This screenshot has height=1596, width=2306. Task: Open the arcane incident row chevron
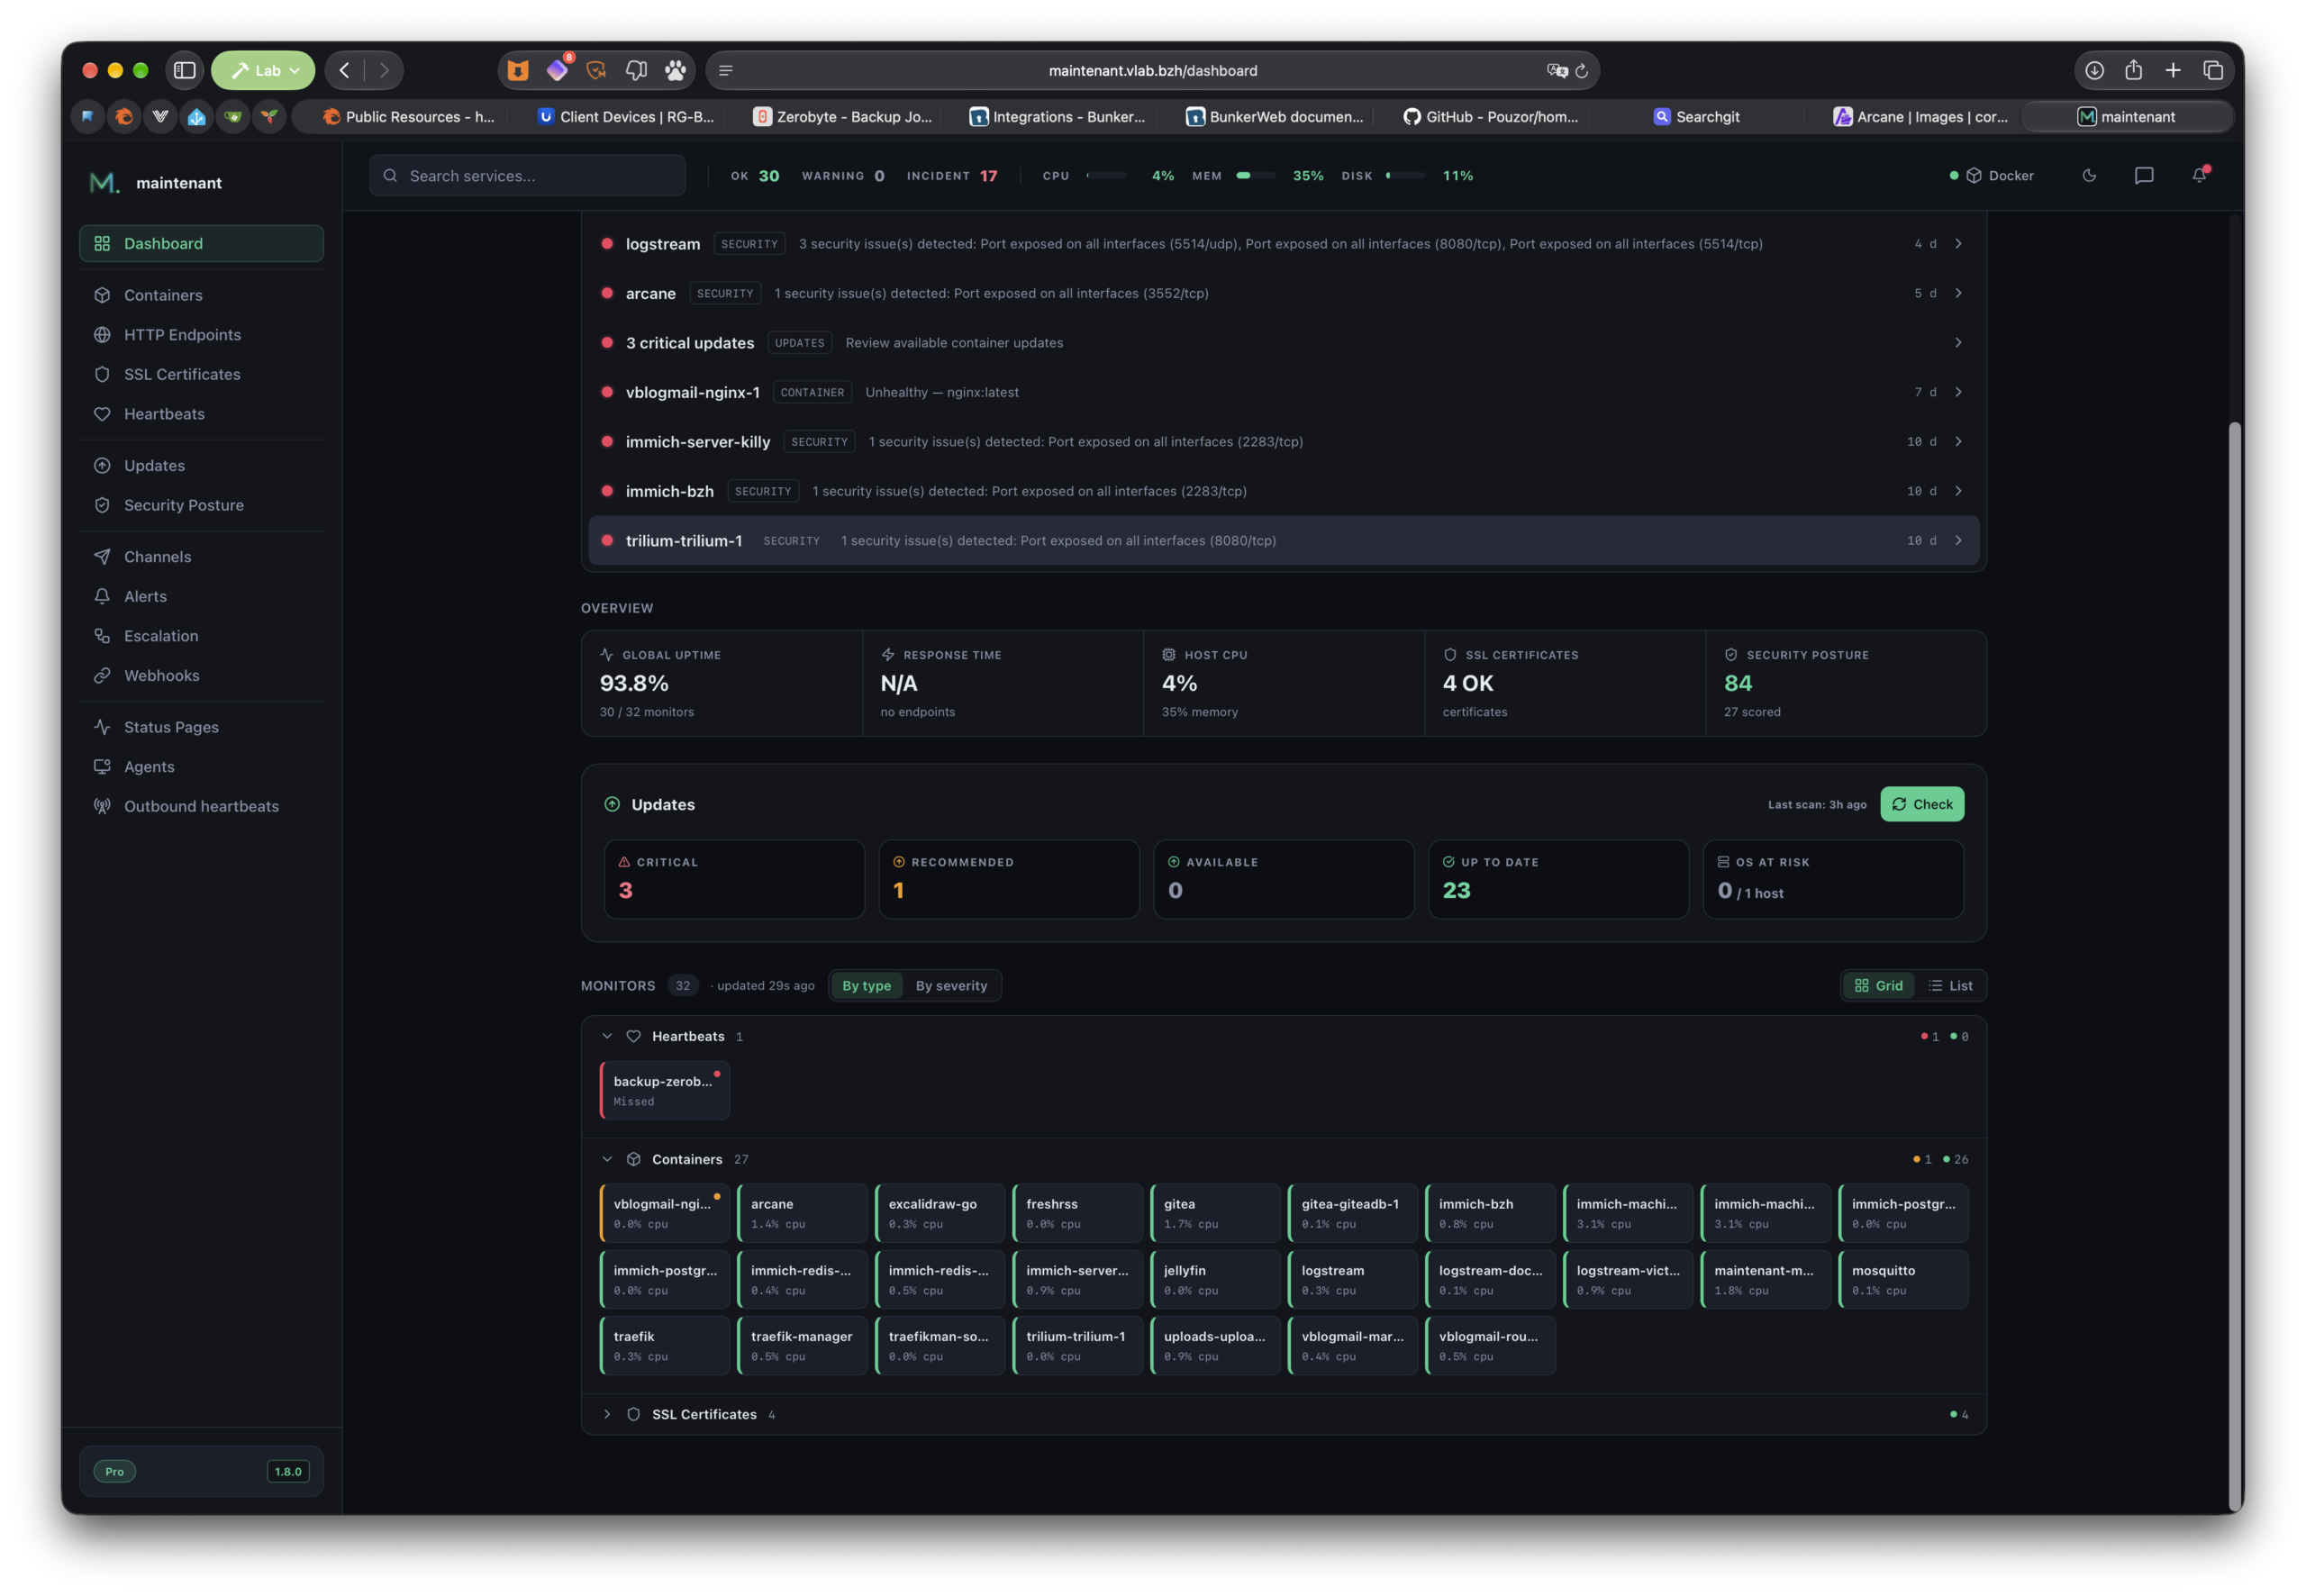1958,293
